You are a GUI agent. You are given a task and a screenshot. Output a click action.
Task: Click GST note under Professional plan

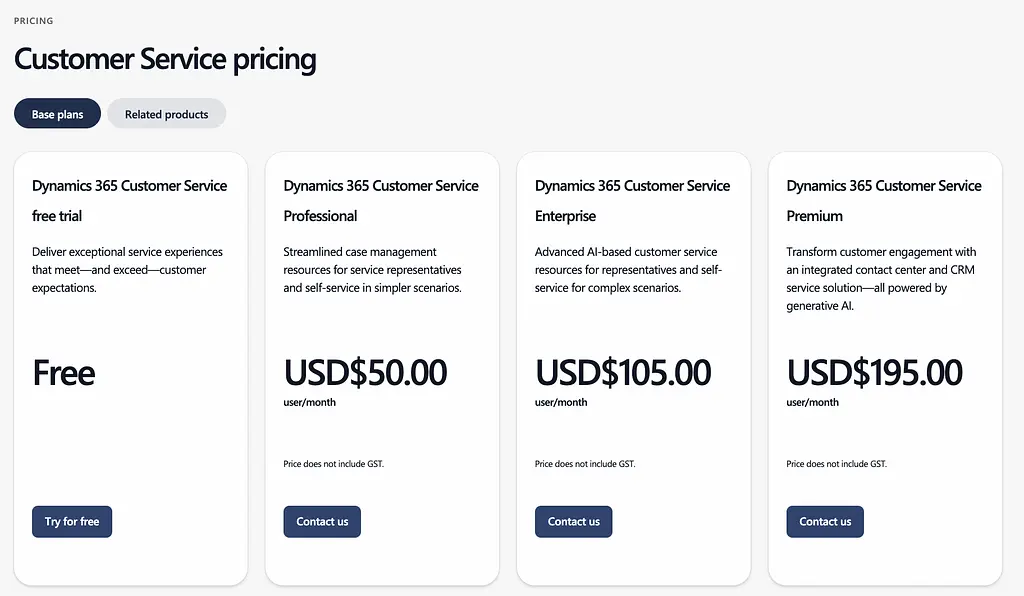coord(333,464)
